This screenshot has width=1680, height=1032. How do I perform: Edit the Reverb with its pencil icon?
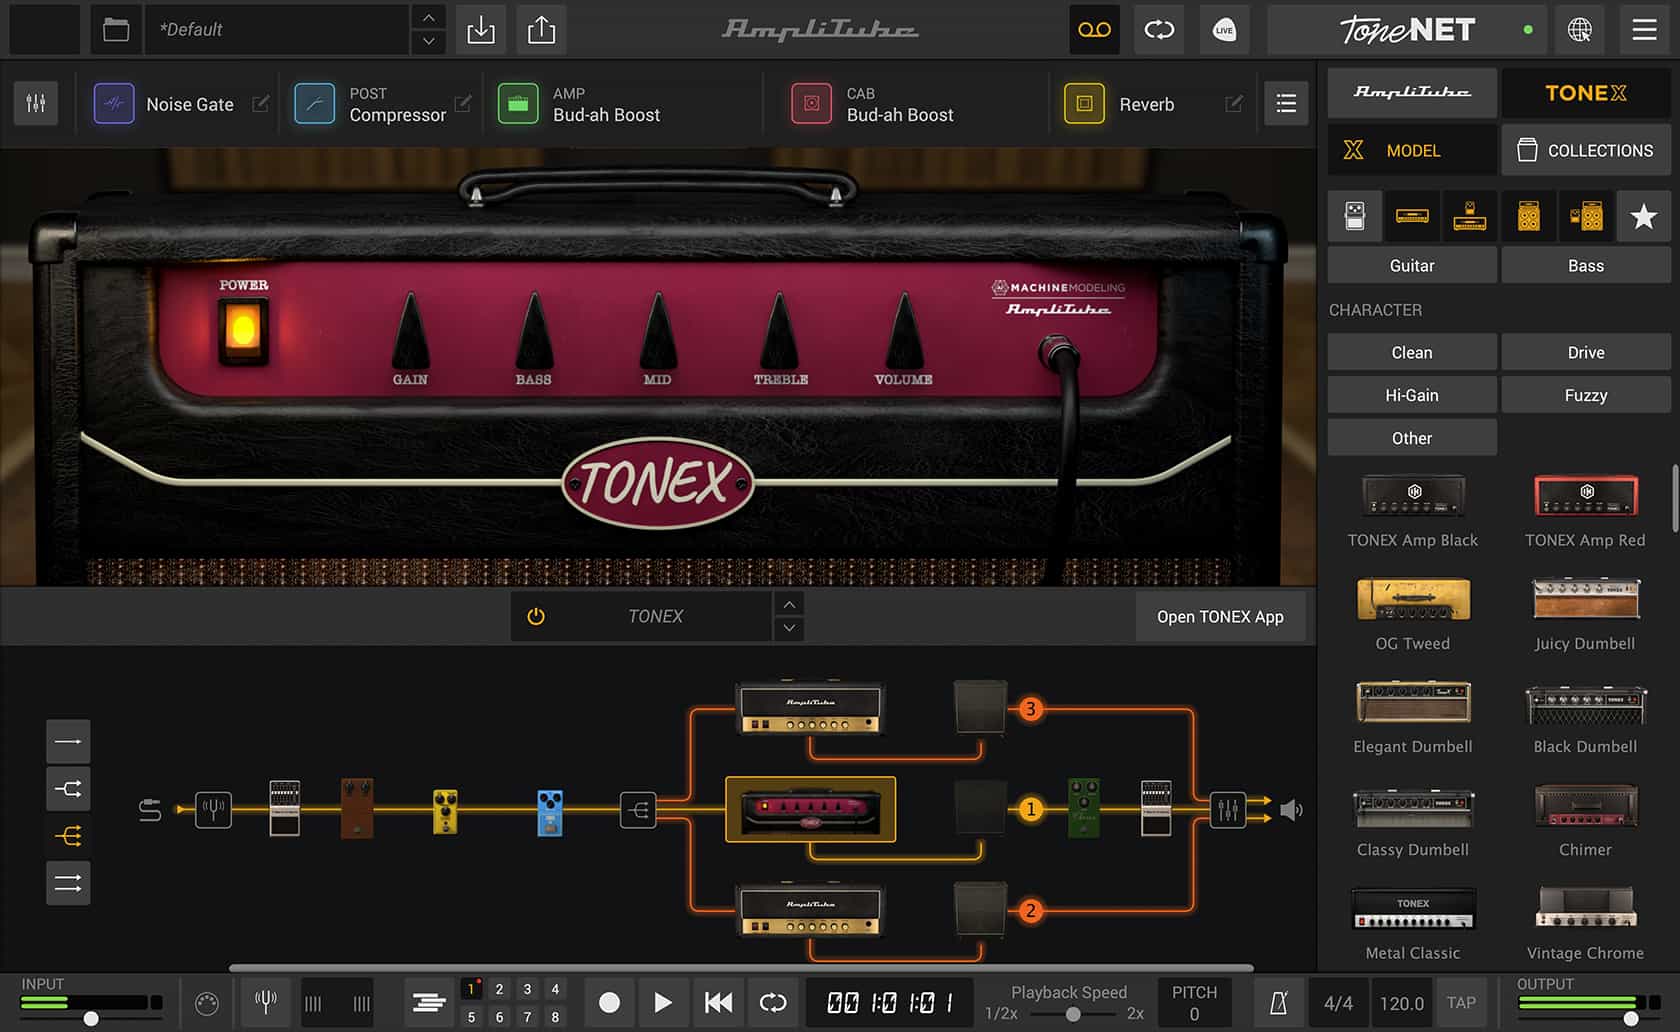click(1235, 103)
